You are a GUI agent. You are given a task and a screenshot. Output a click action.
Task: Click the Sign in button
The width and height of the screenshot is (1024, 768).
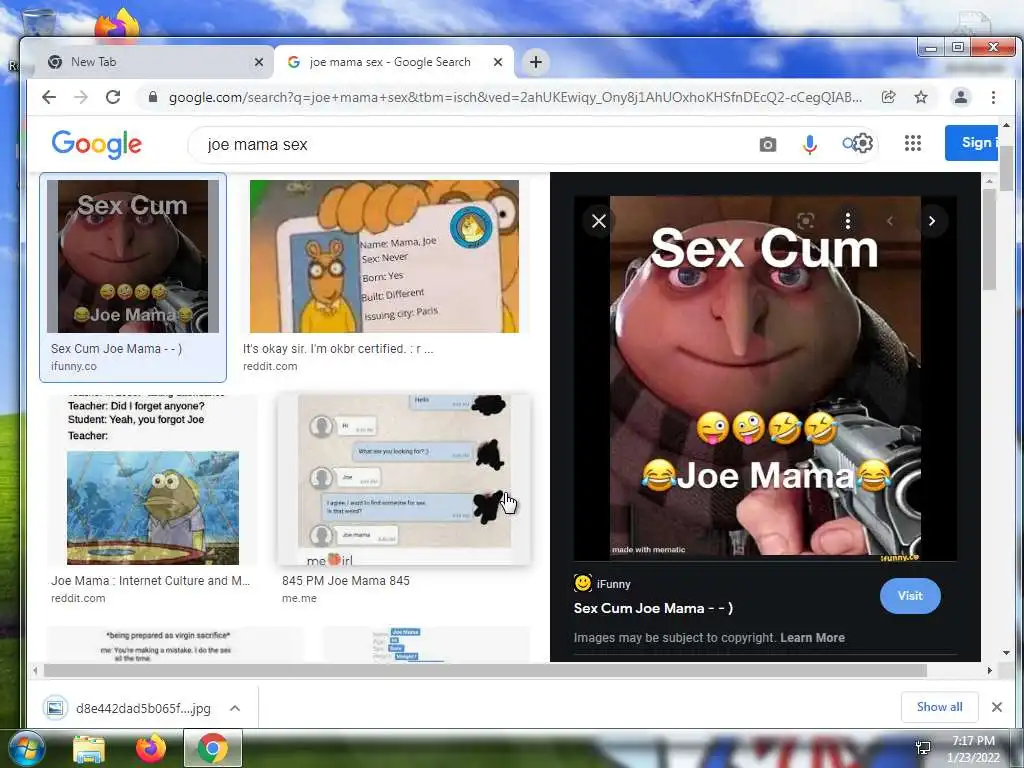coord(971,142)
